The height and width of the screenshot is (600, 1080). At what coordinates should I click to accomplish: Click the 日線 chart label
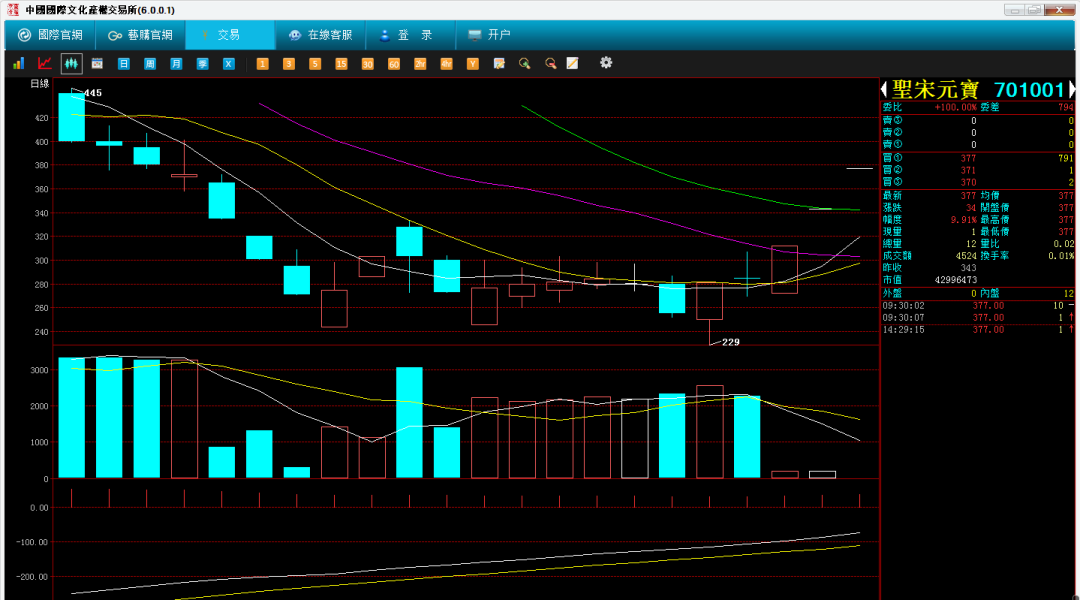[x=40, y=84]
